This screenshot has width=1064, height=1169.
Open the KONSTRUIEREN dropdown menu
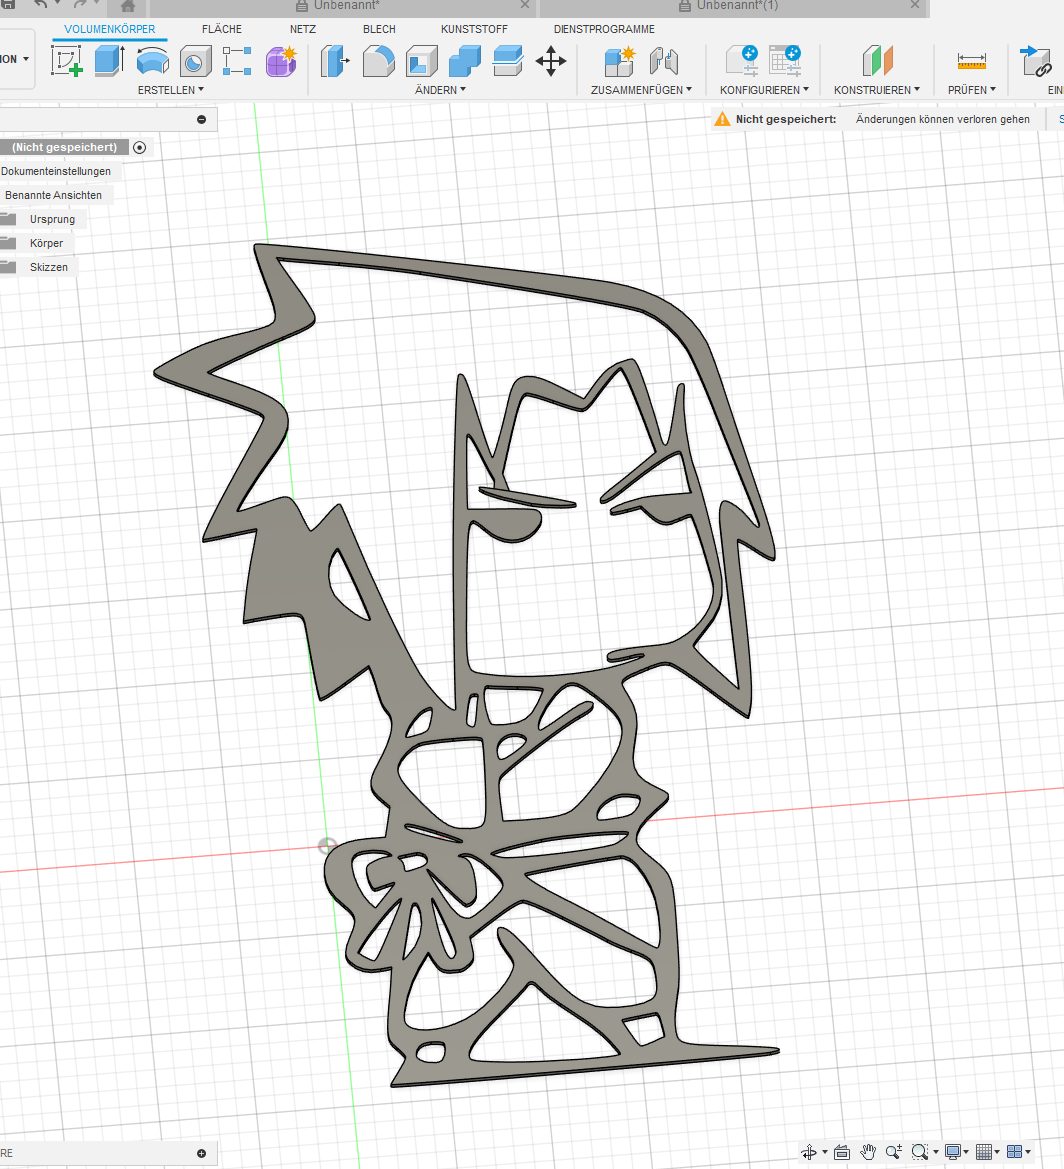point(877,90)
